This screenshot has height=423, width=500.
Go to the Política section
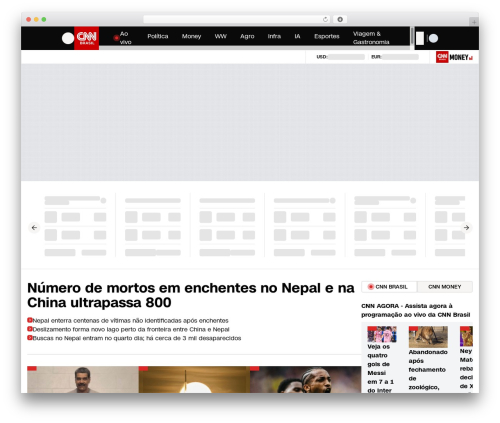click(x=158, y=36)
